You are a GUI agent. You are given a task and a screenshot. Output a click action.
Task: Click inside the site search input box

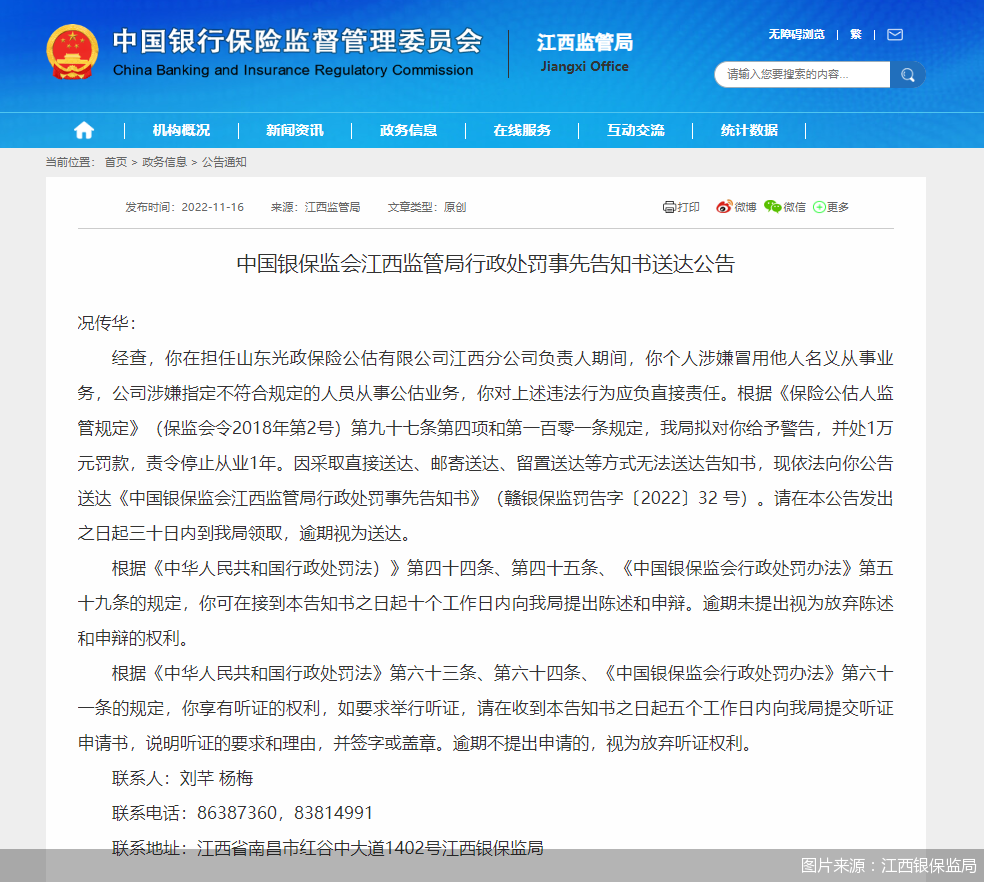800,74
